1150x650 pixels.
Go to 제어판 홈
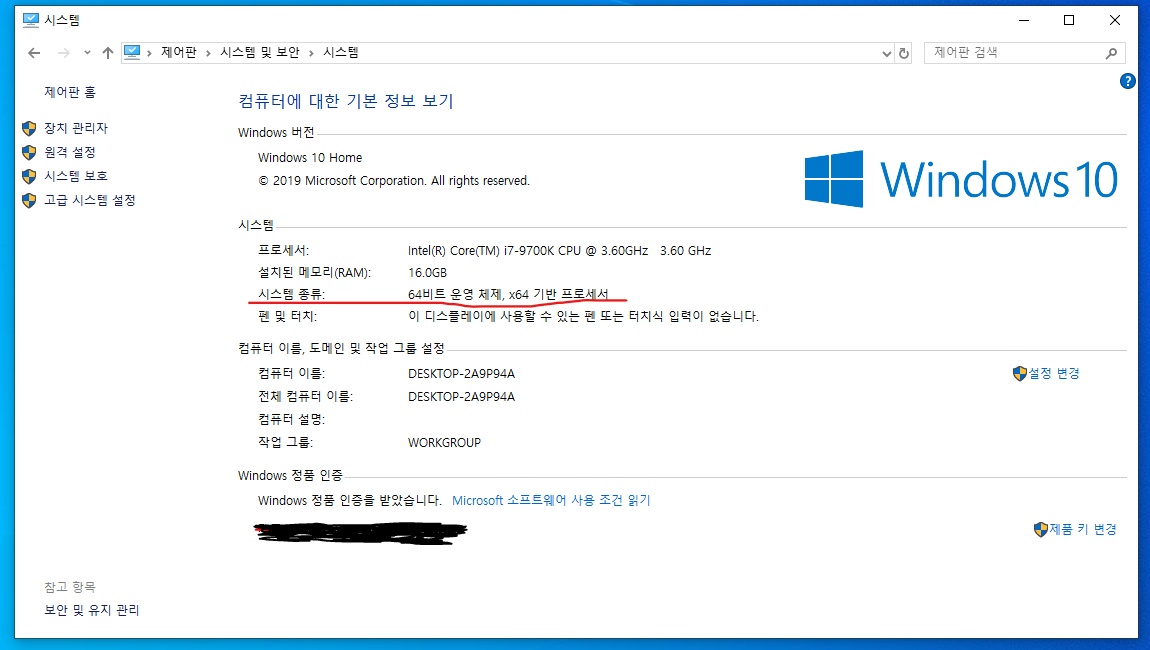pyautogui.click(x=70, y=92)
